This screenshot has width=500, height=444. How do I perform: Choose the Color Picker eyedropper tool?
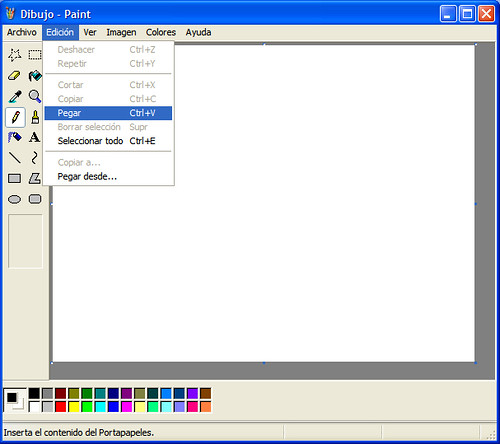pos(15,97)
